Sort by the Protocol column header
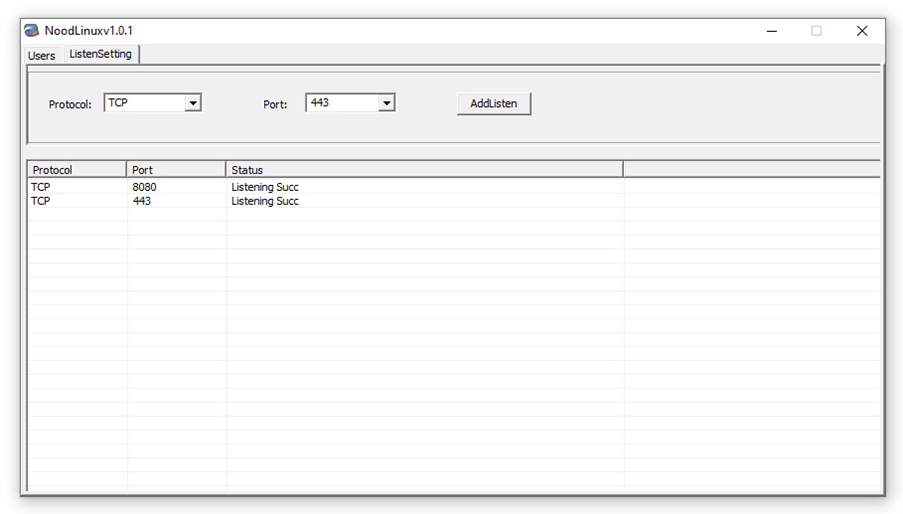The image size is (903, 514). click(76, 170)
